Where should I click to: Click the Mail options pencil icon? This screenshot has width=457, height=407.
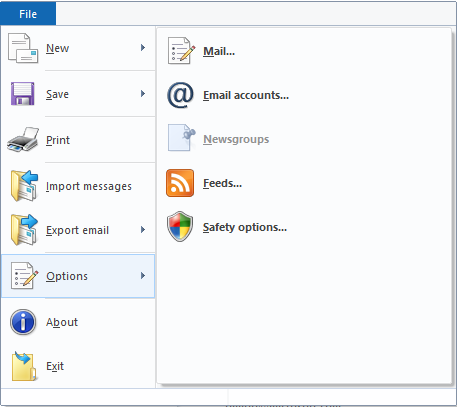tap(180, 51)
